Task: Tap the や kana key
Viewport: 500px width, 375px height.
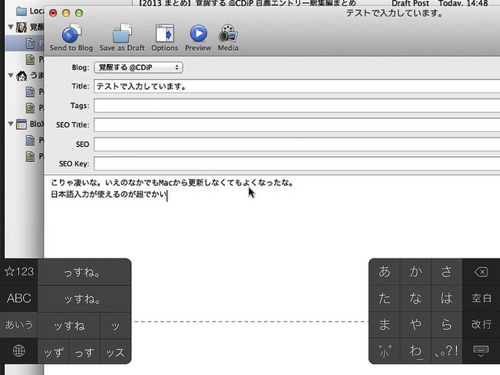Action: [415, 324]
